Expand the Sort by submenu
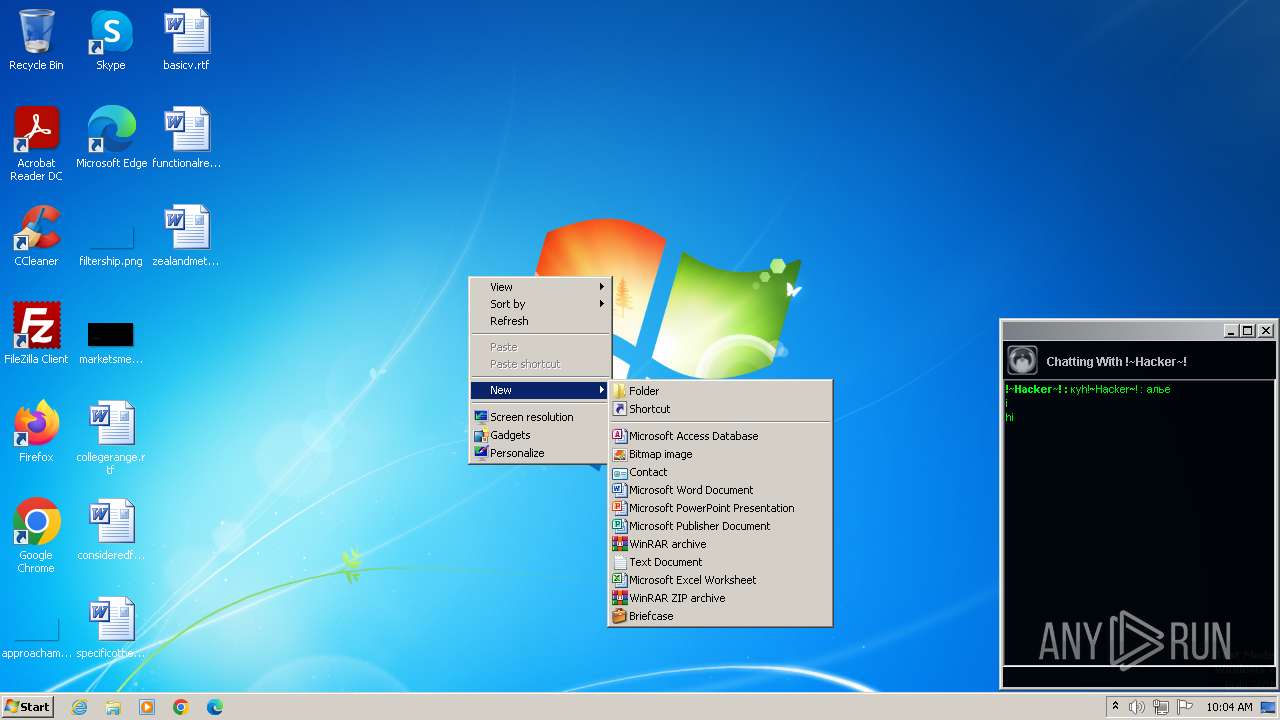The width and height of the screenshot is (1280, 720). [540, 304]
